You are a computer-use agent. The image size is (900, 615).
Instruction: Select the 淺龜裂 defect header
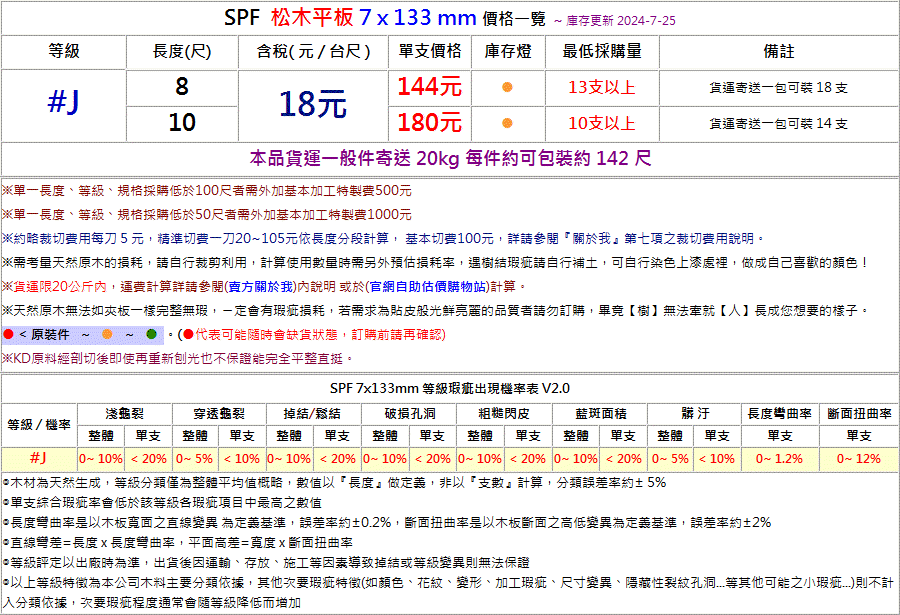click(125, 413)
